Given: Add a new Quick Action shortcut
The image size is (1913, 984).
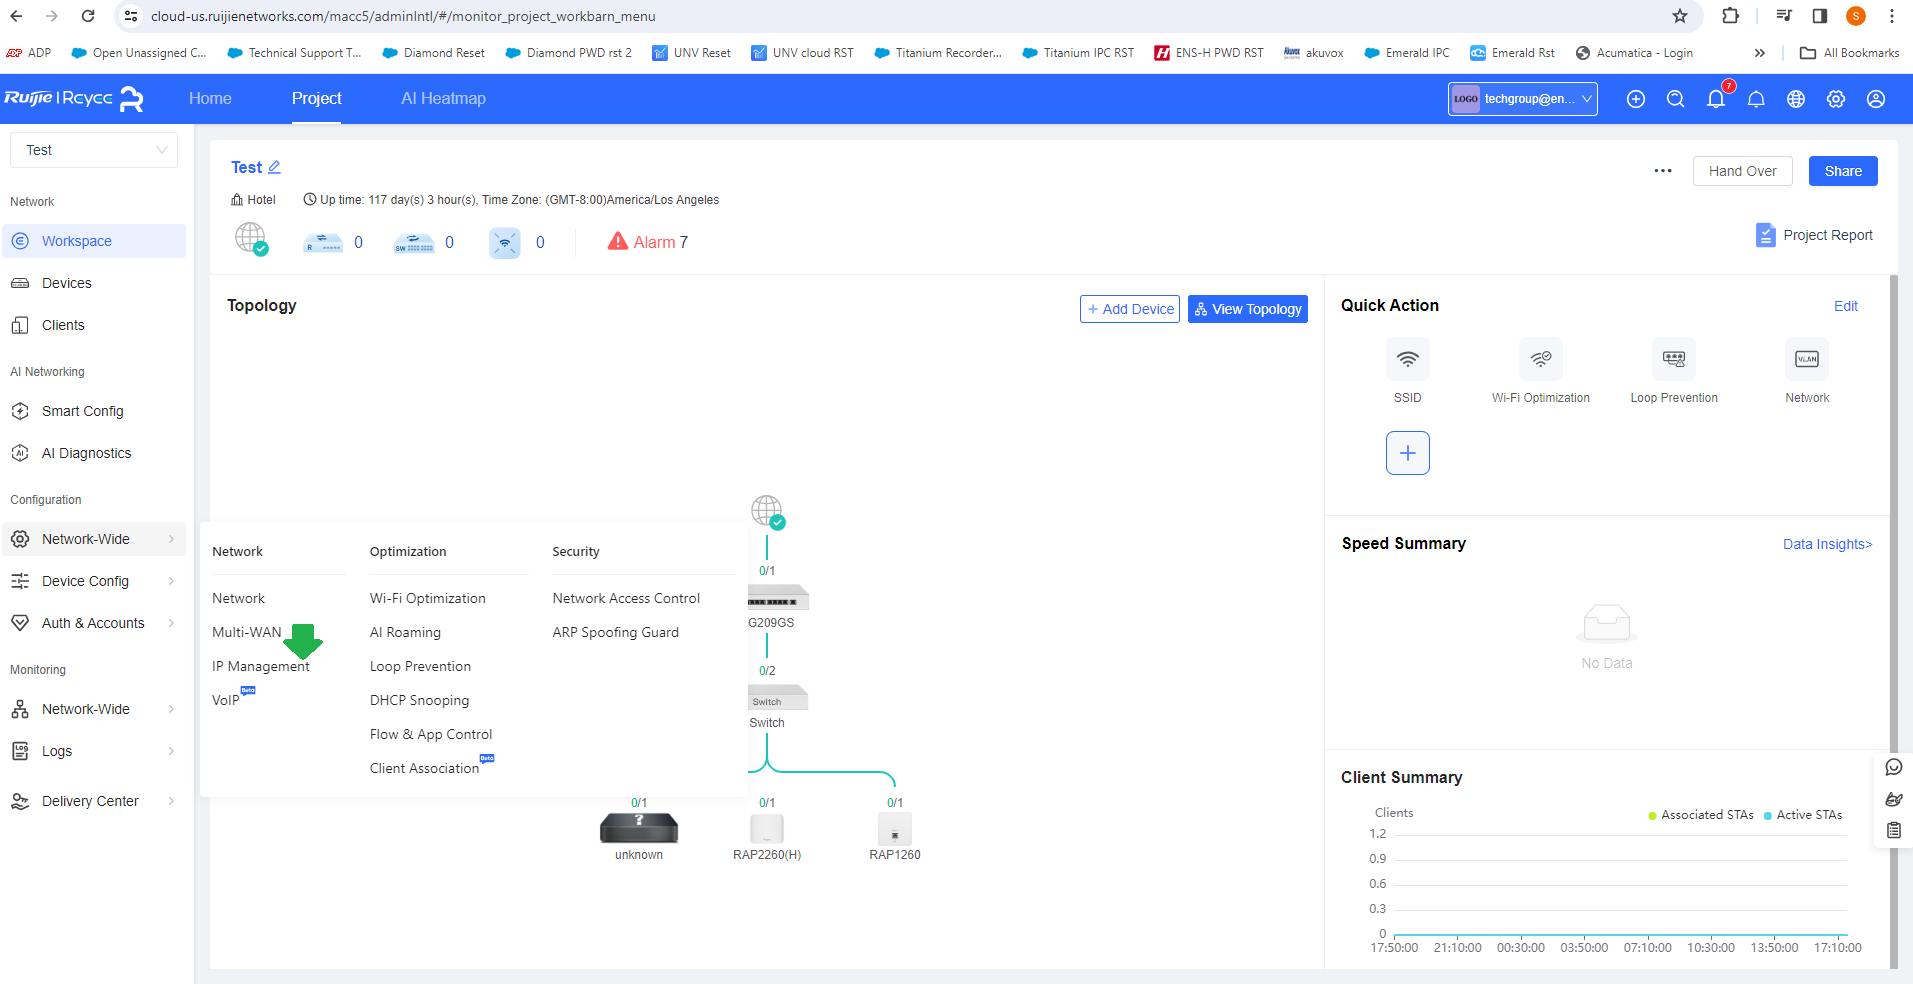Looking at the screenshot, I should click(1406, 452).
